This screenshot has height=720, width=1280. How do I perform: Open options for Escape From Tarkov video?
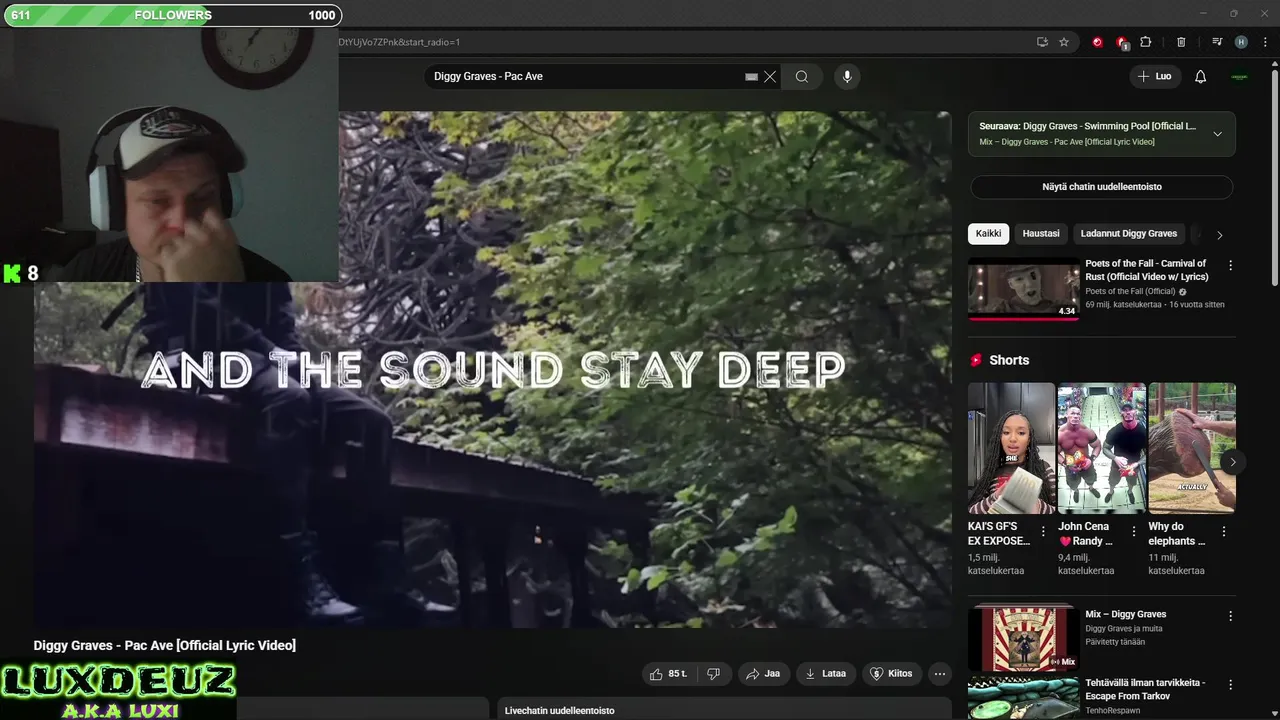(x=1231, y=685)
